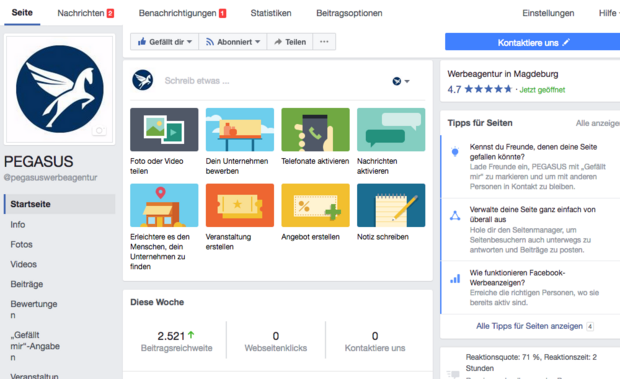The width and height of the screenshot is (620, 379).
Task: Open the post-as identity selector dropdown
Action: (401, 81)
